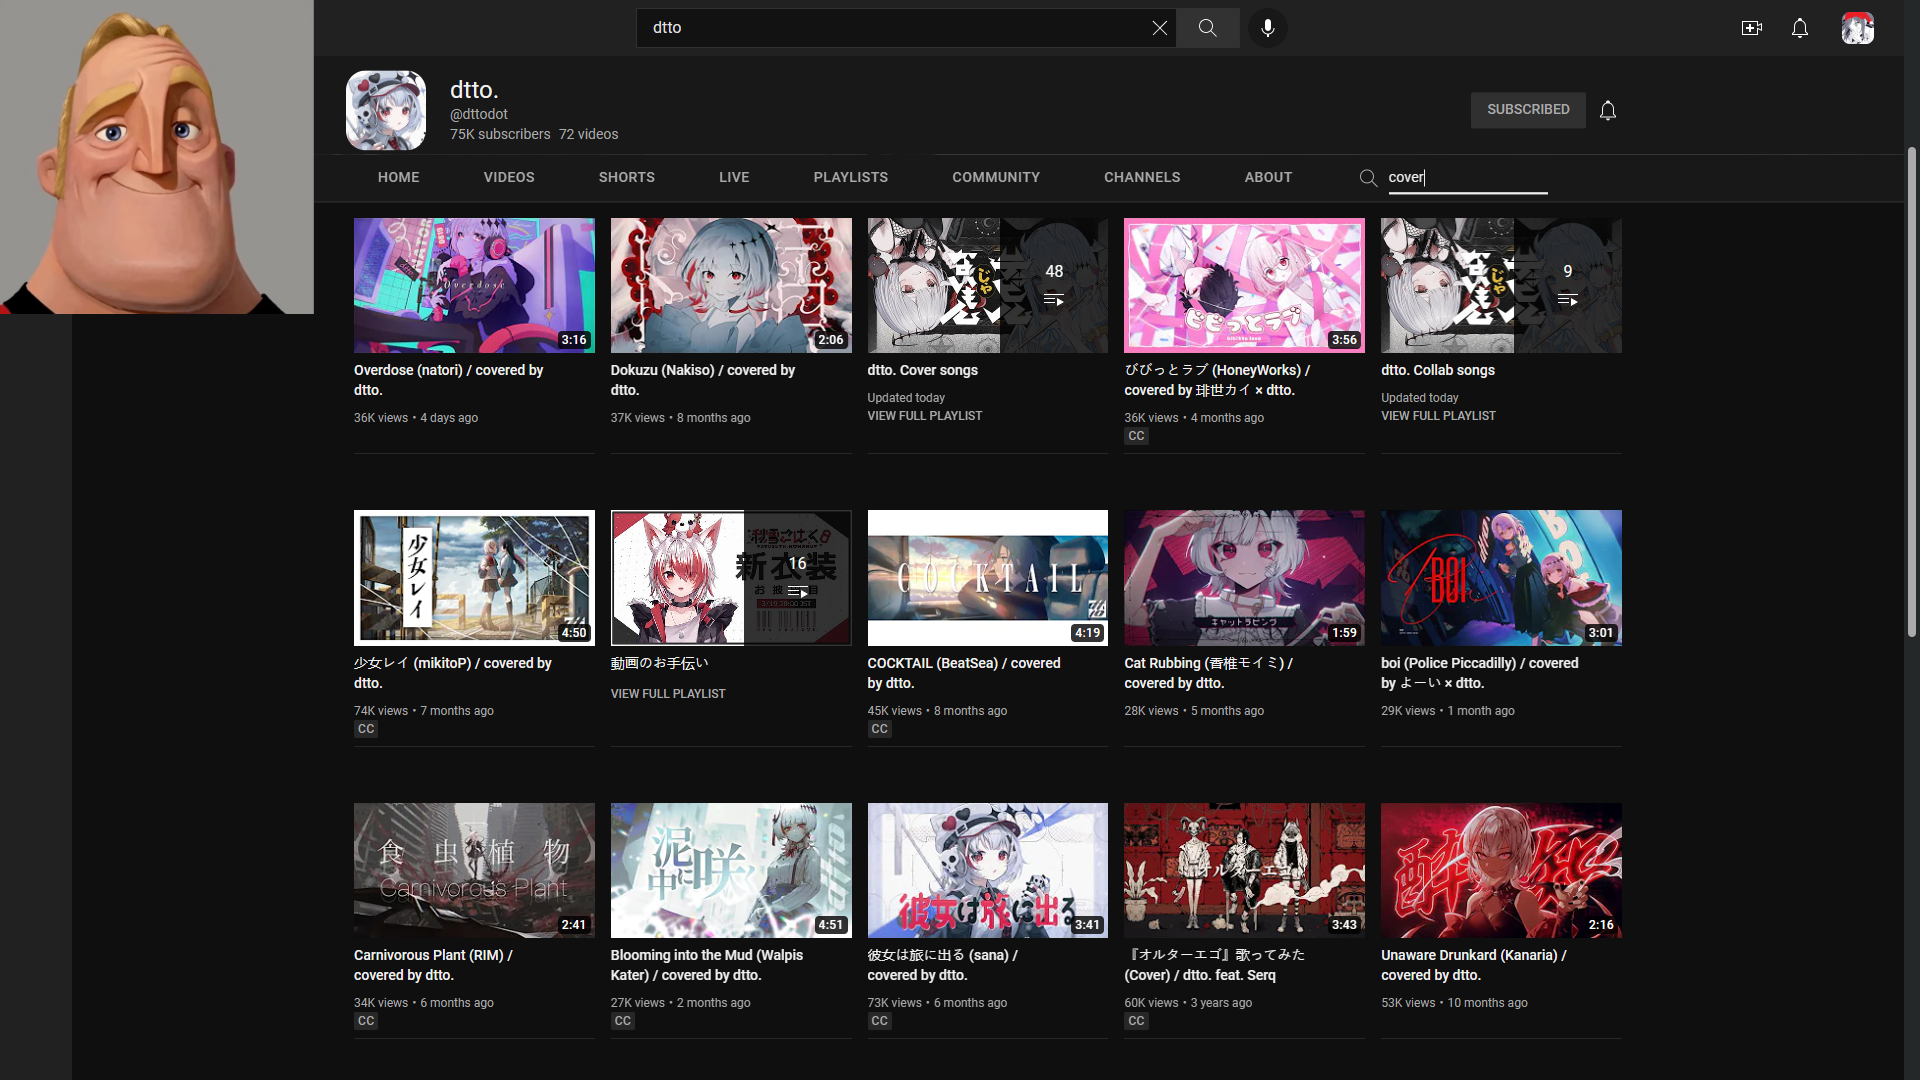Play the COCKTAIL (BeatSea) video thumbnail
Viewport: 1920px width, 1080px height.
tap(986, 578)
